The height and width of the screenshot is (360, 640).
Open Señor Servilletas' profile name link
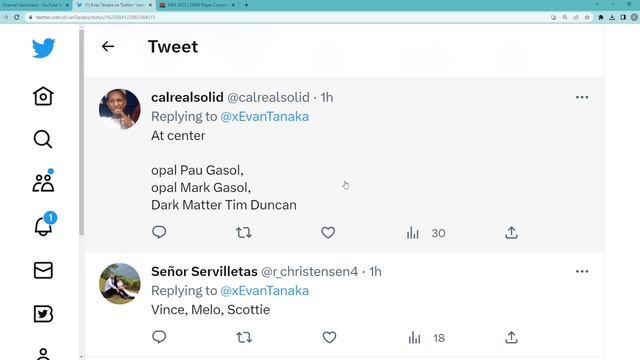pos(204,271)
